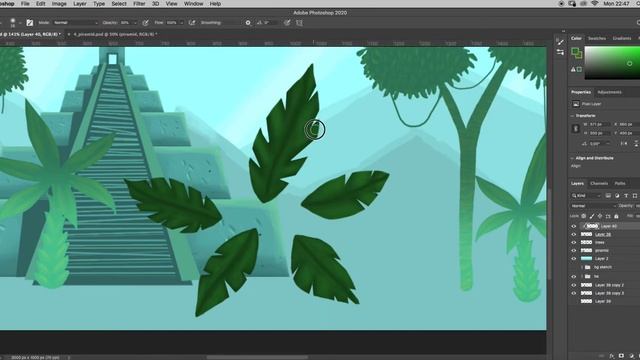This screenshot has width=640, height=360.
Task: Hide Layer 40 with its eye icon
Action: coord(573,226)
